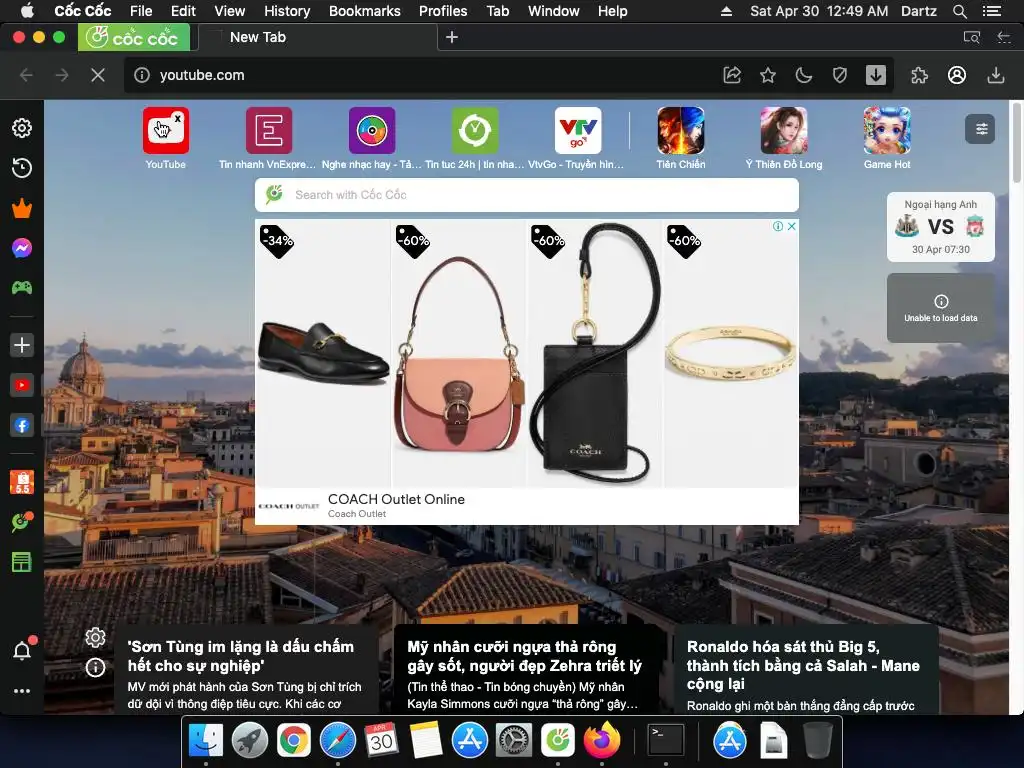Click news feed info icon
Image resolution: width=1024 pixels, height=768 pixels.
[x=95, y=667]
